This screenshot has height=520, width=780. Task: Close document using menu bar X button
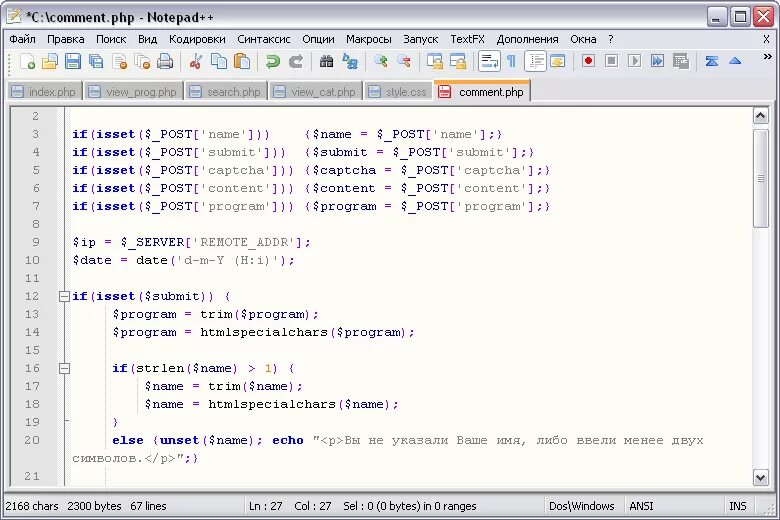coord(766,39)
